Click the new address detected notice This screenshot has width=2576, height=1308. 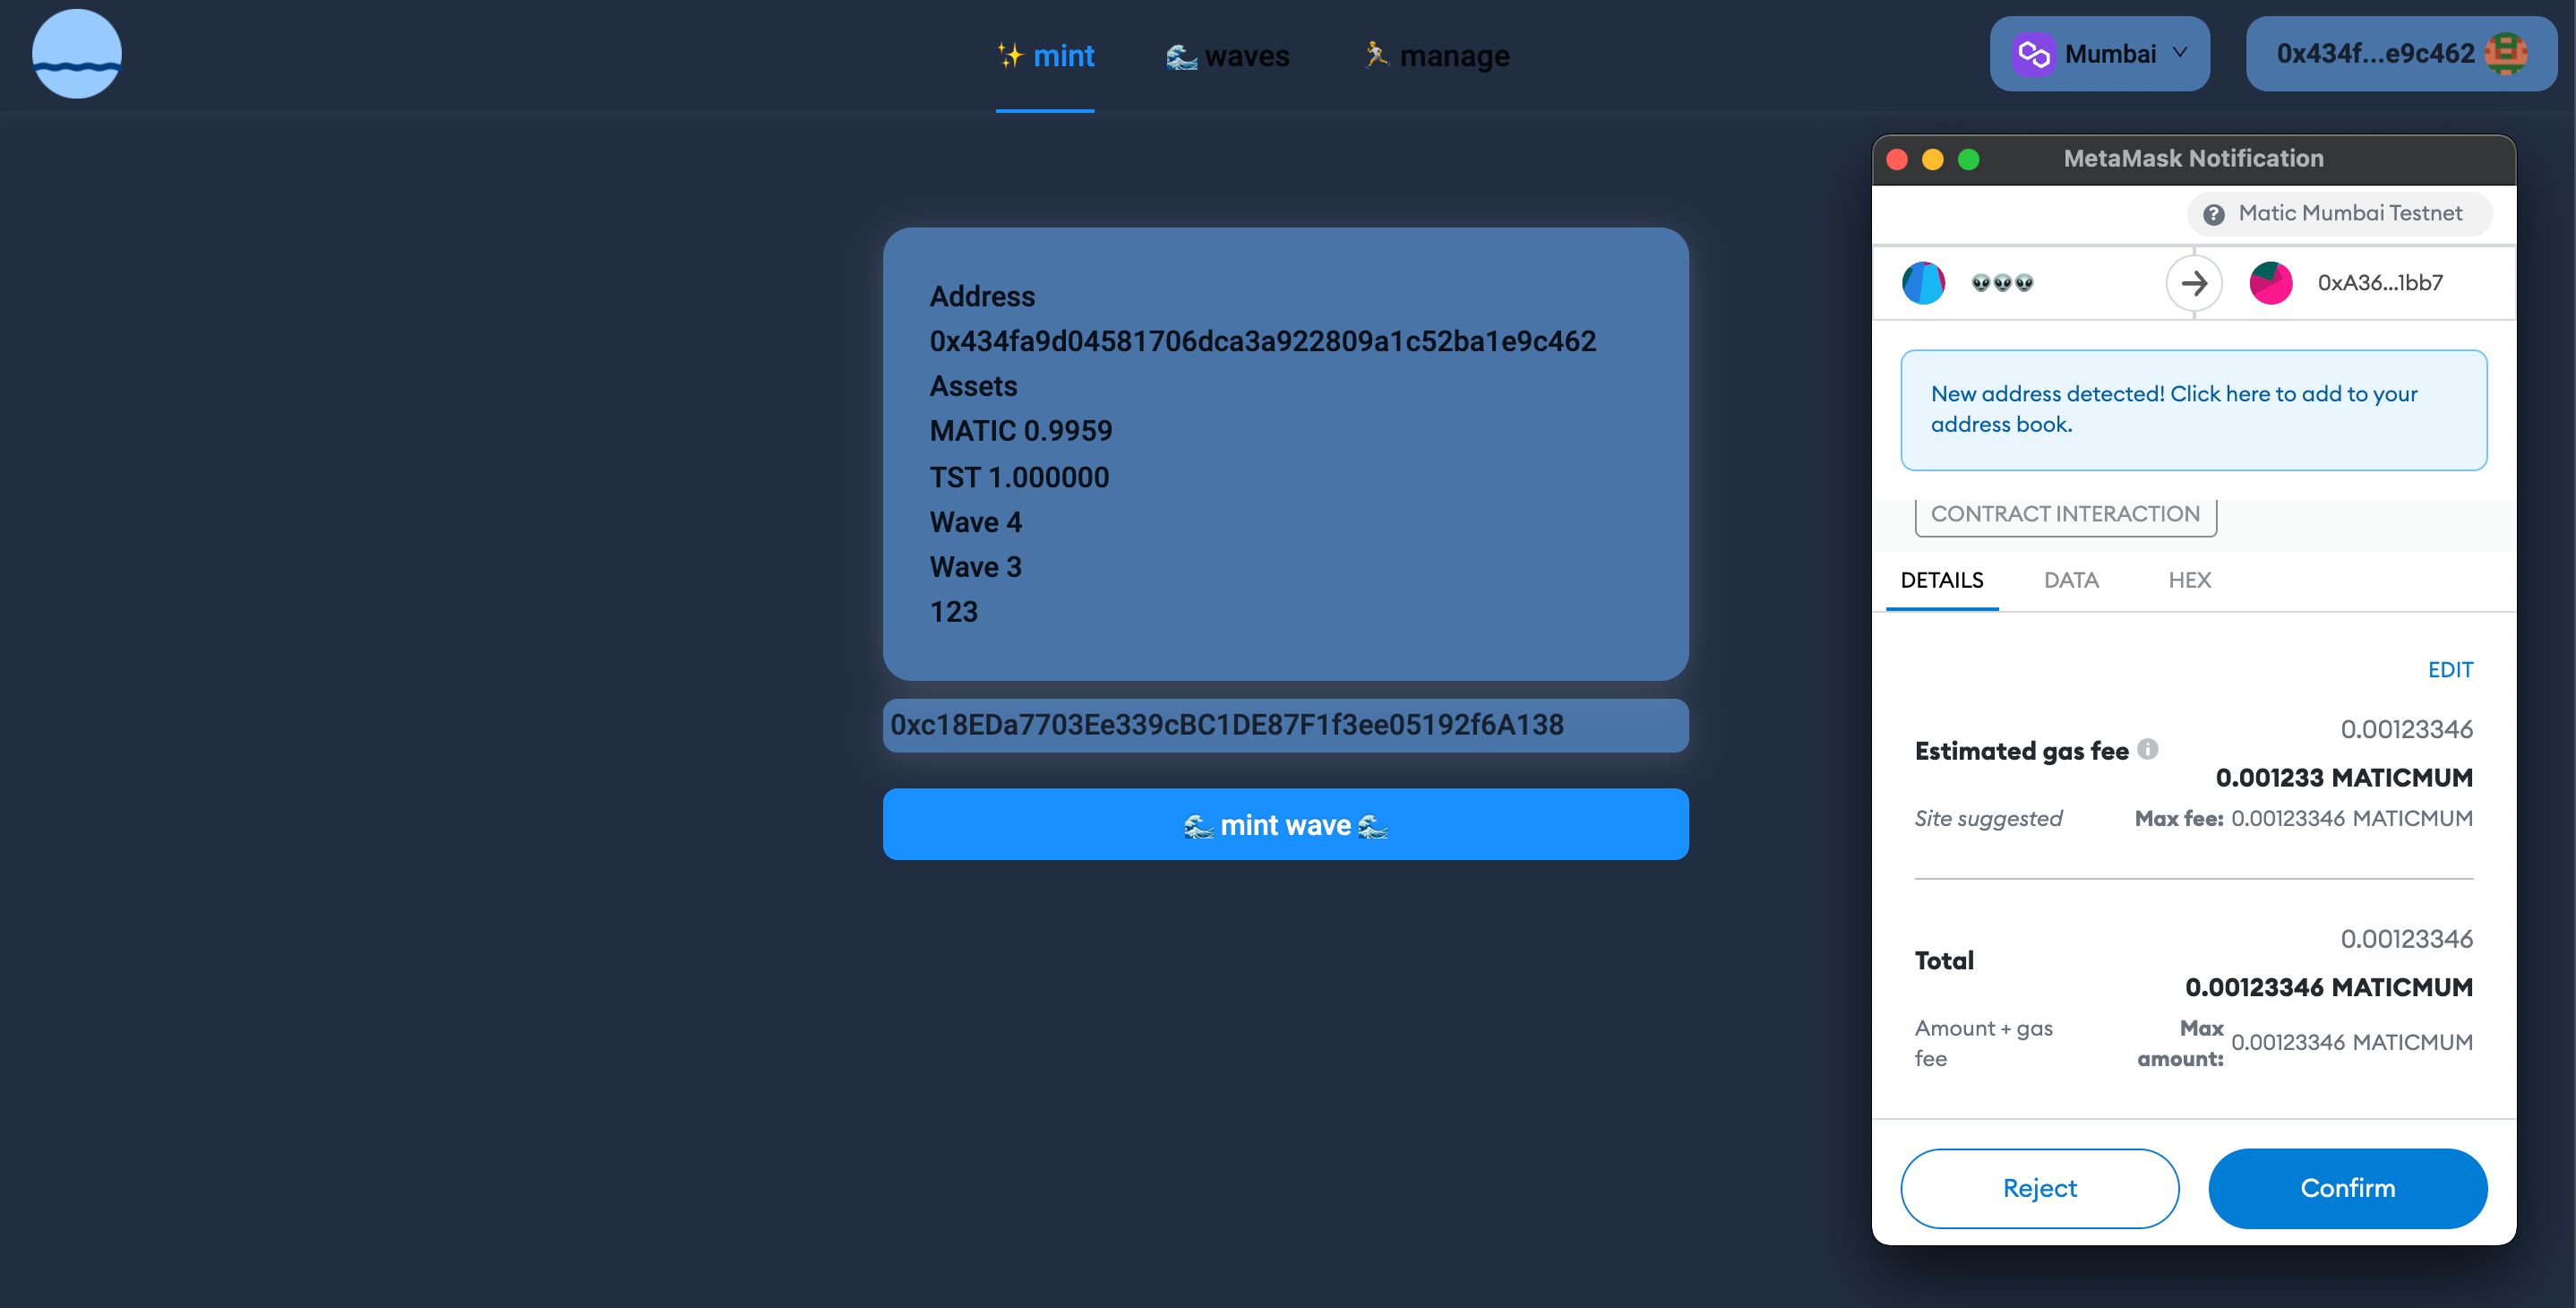coord(2193,410)
